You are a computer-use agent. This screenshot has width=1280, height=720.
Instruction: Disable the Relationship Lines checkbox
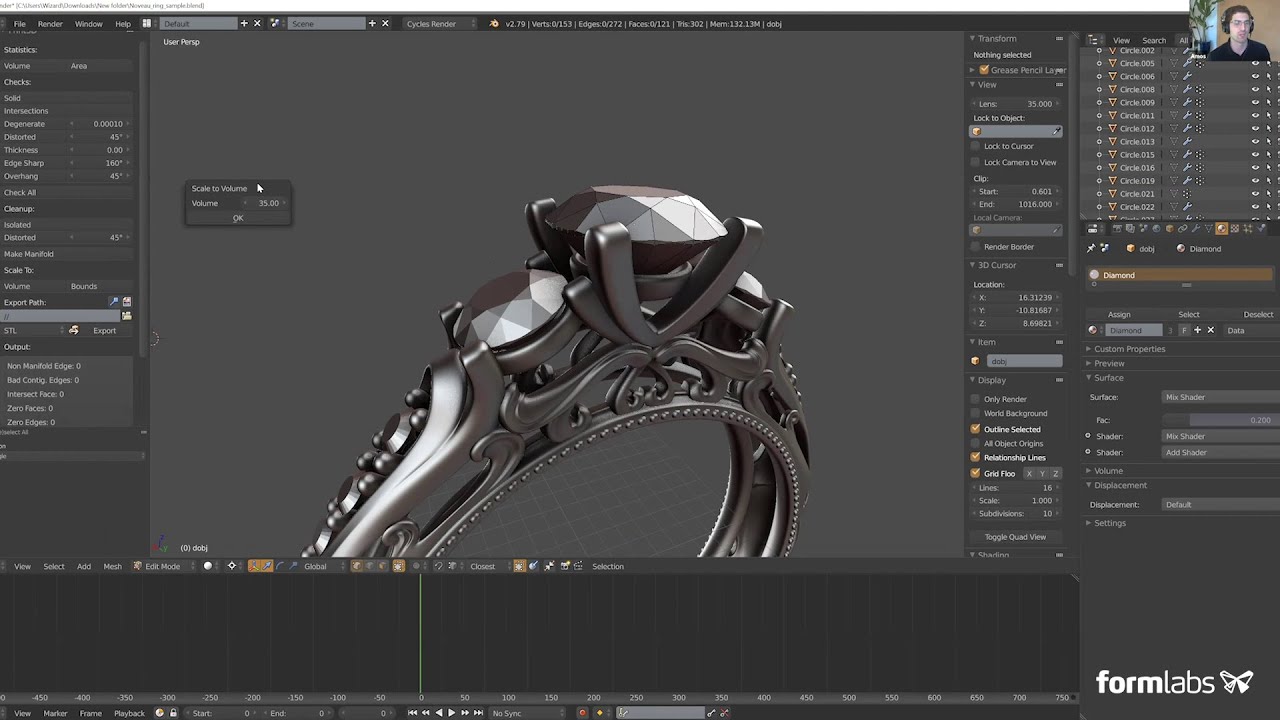(975, 457)
